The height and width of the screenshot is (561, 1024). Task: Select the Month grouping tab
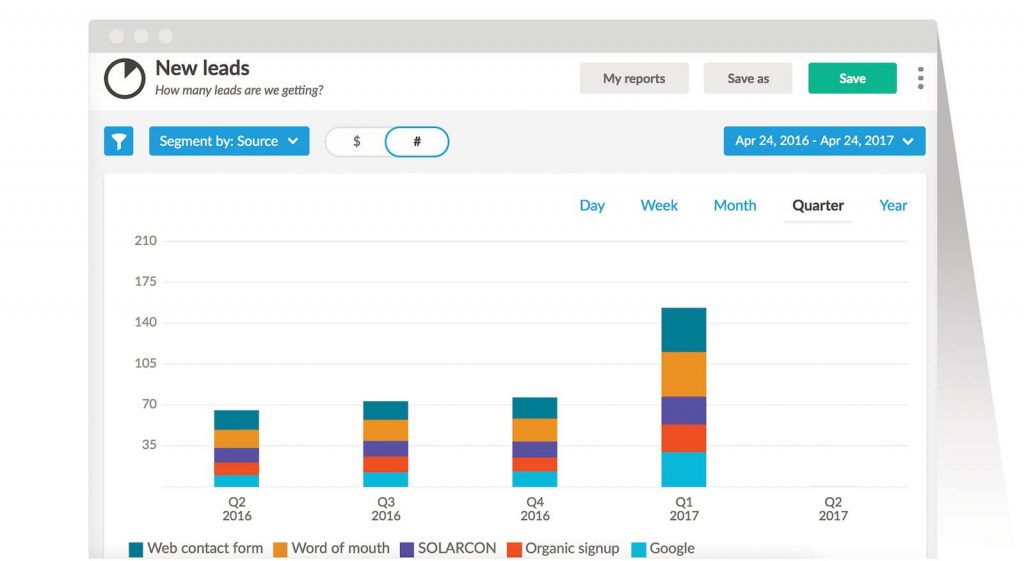[x=735, y=205]
